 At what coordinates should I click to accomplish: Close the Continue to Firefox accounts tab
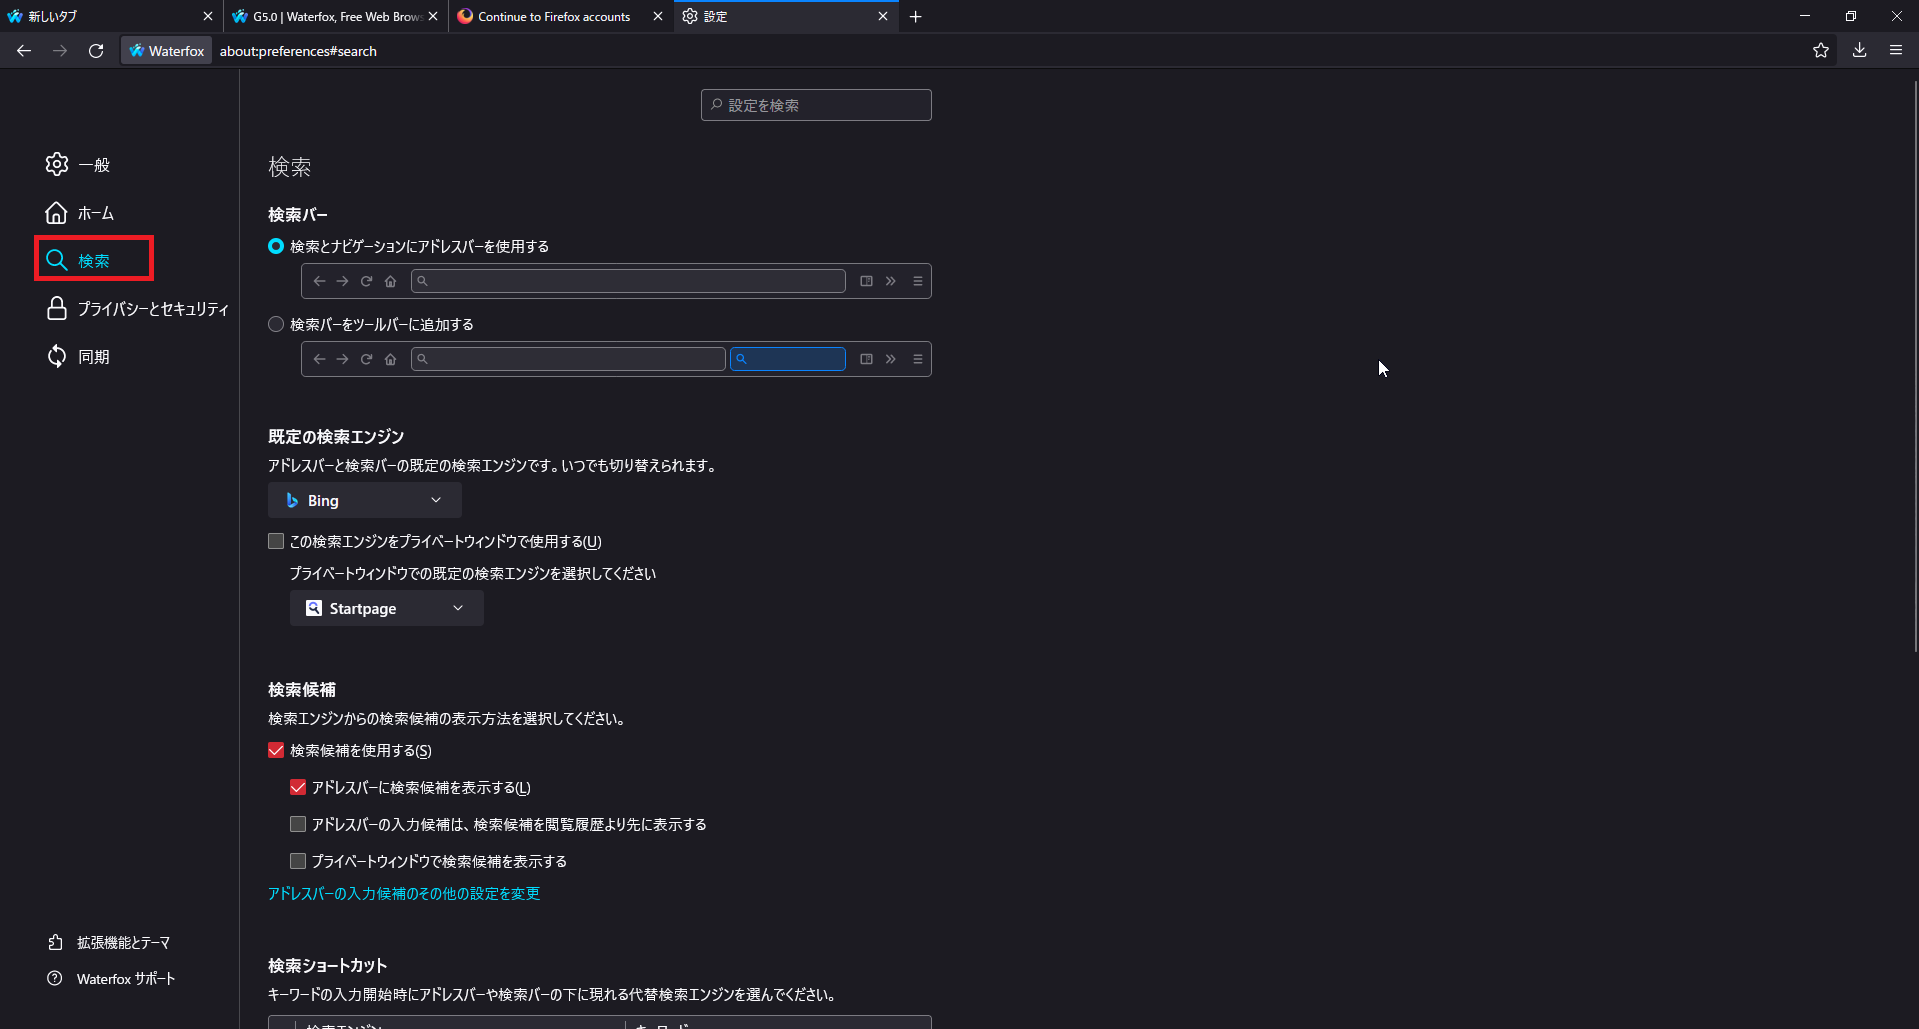[658, 17]
